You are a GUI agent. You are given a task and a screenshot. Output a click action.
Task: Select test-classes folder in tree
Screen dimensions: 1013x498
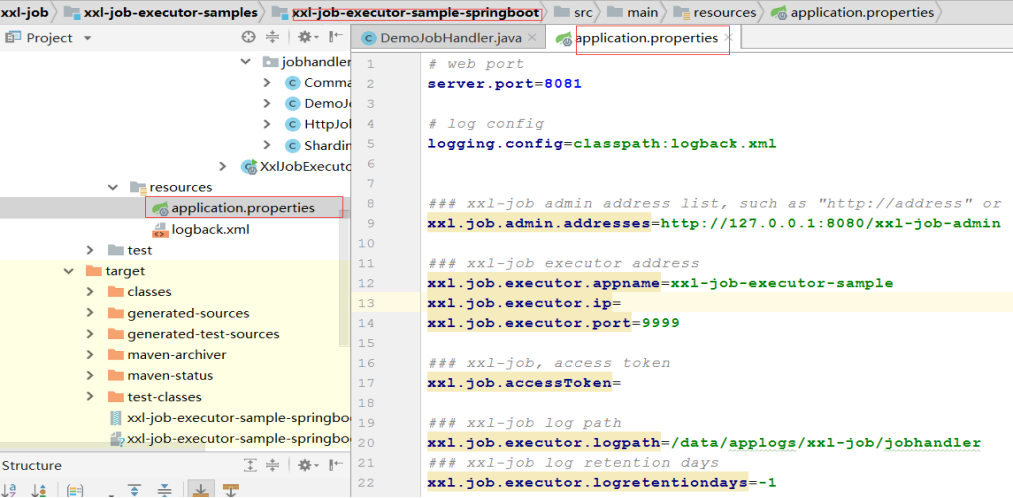[164, 397]
